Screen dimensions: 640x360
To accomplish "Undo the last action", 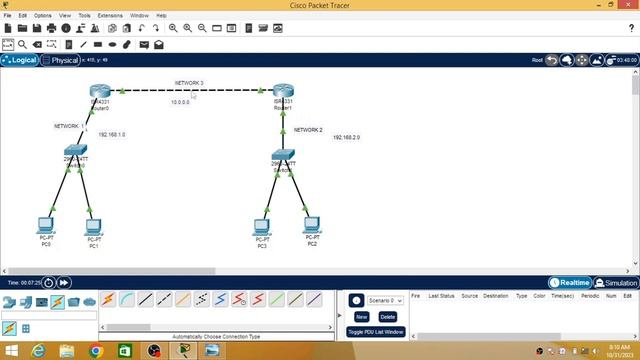I will 141,28.
